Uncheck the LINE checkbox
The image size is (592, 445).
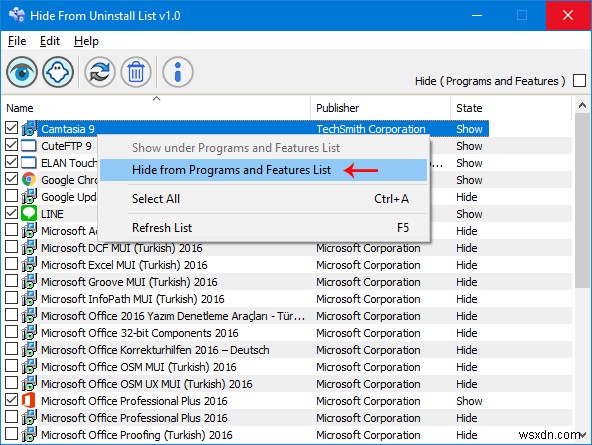tap(11, 212)
